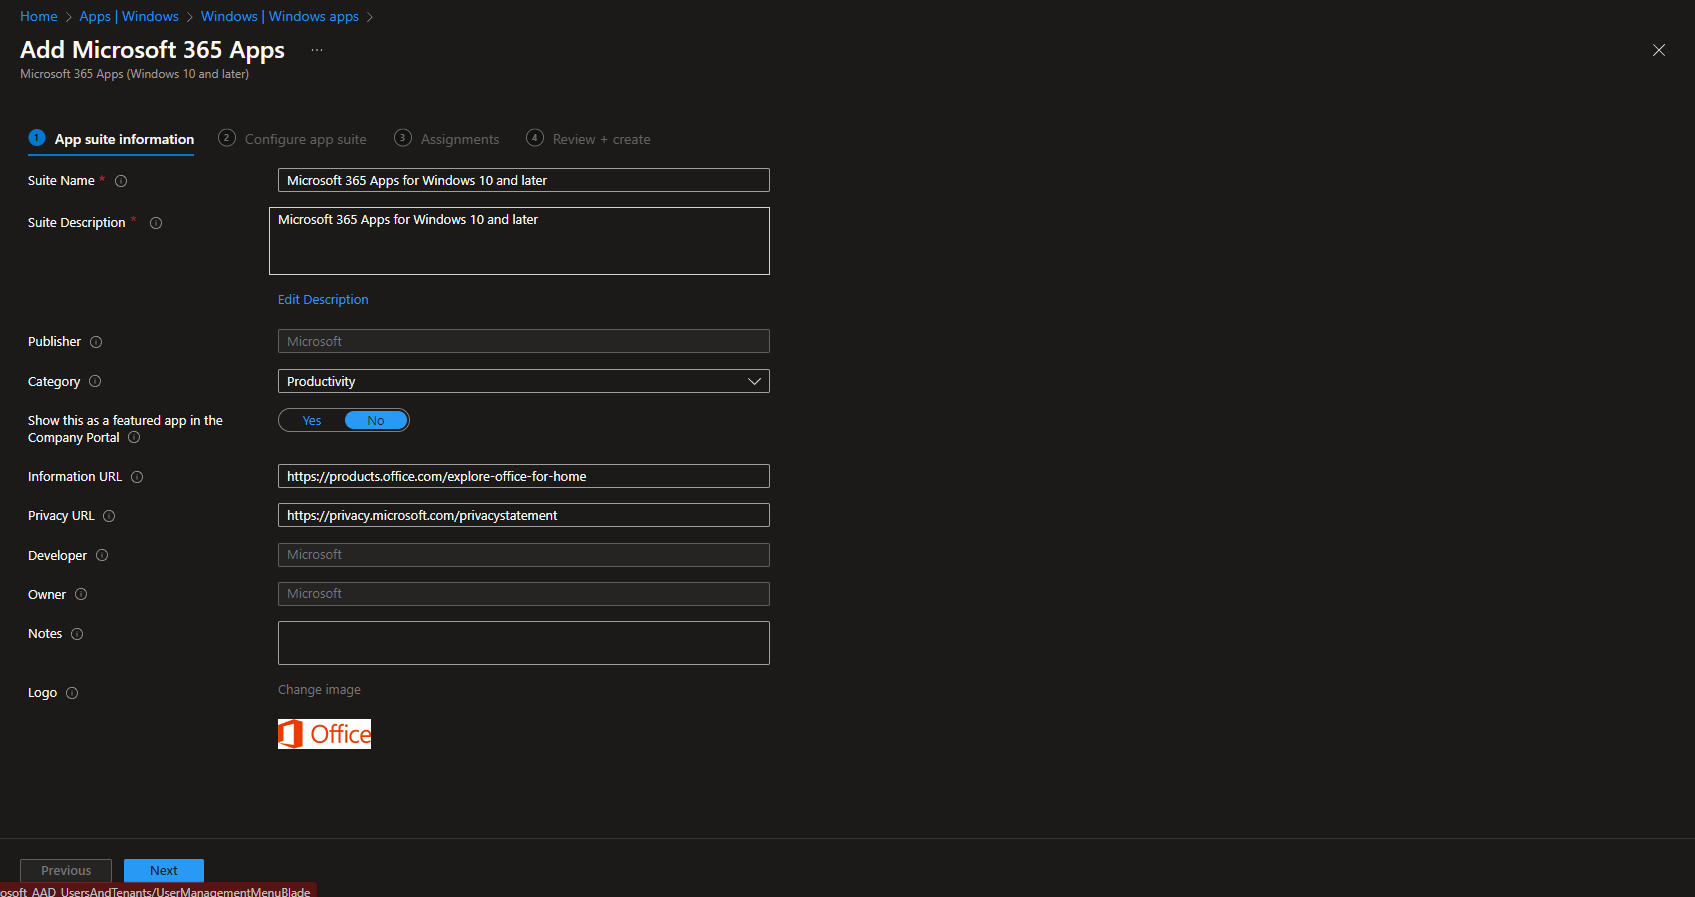Open the Category dropdown showing Productivity

(x=524, y=381)
